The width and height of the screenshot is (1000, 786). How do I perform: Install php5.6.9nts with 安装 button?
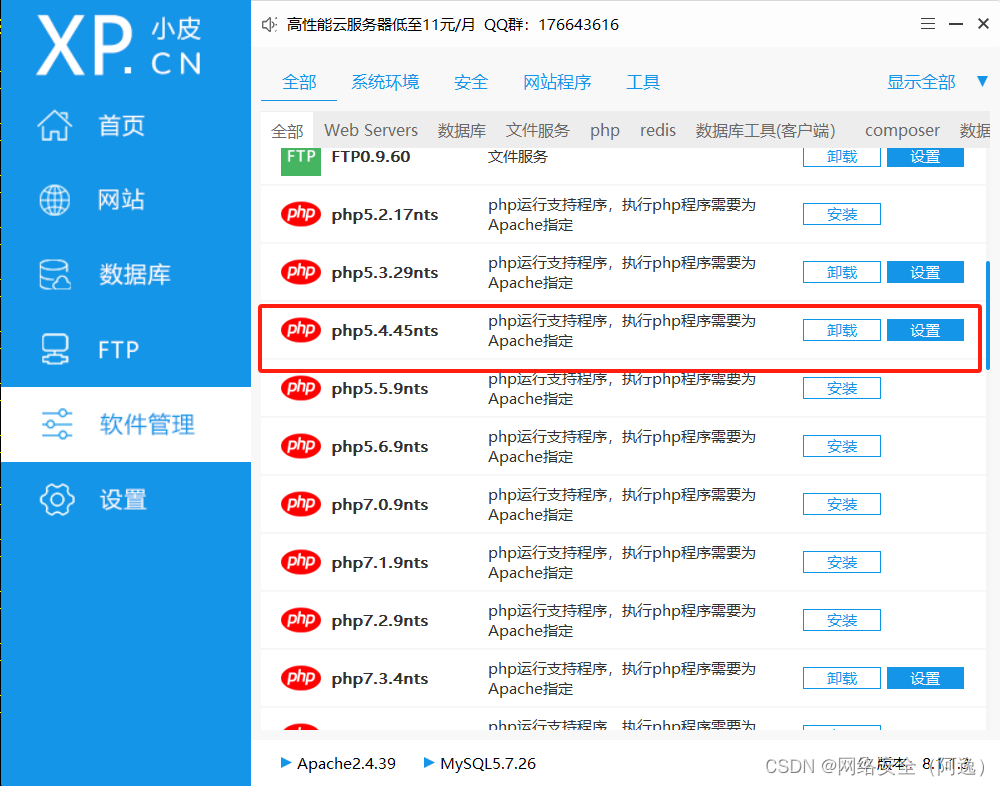point(841,447)
